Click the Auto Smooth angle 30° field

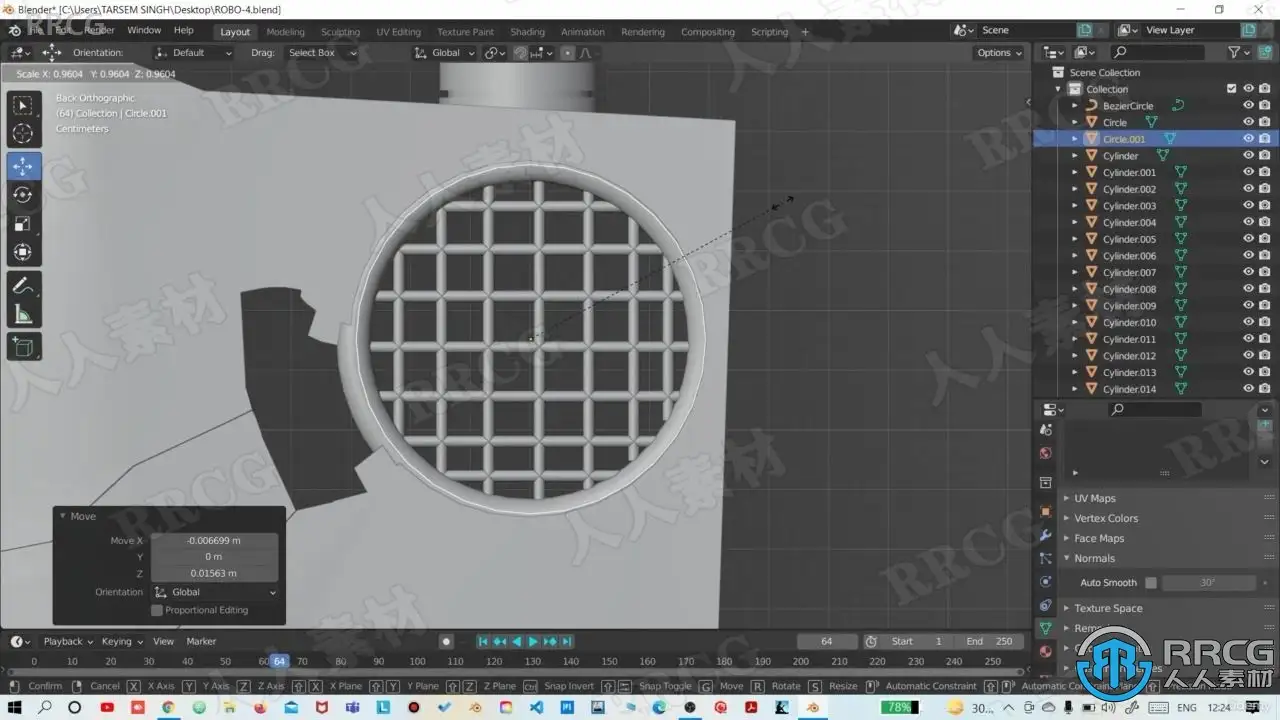1208,582
